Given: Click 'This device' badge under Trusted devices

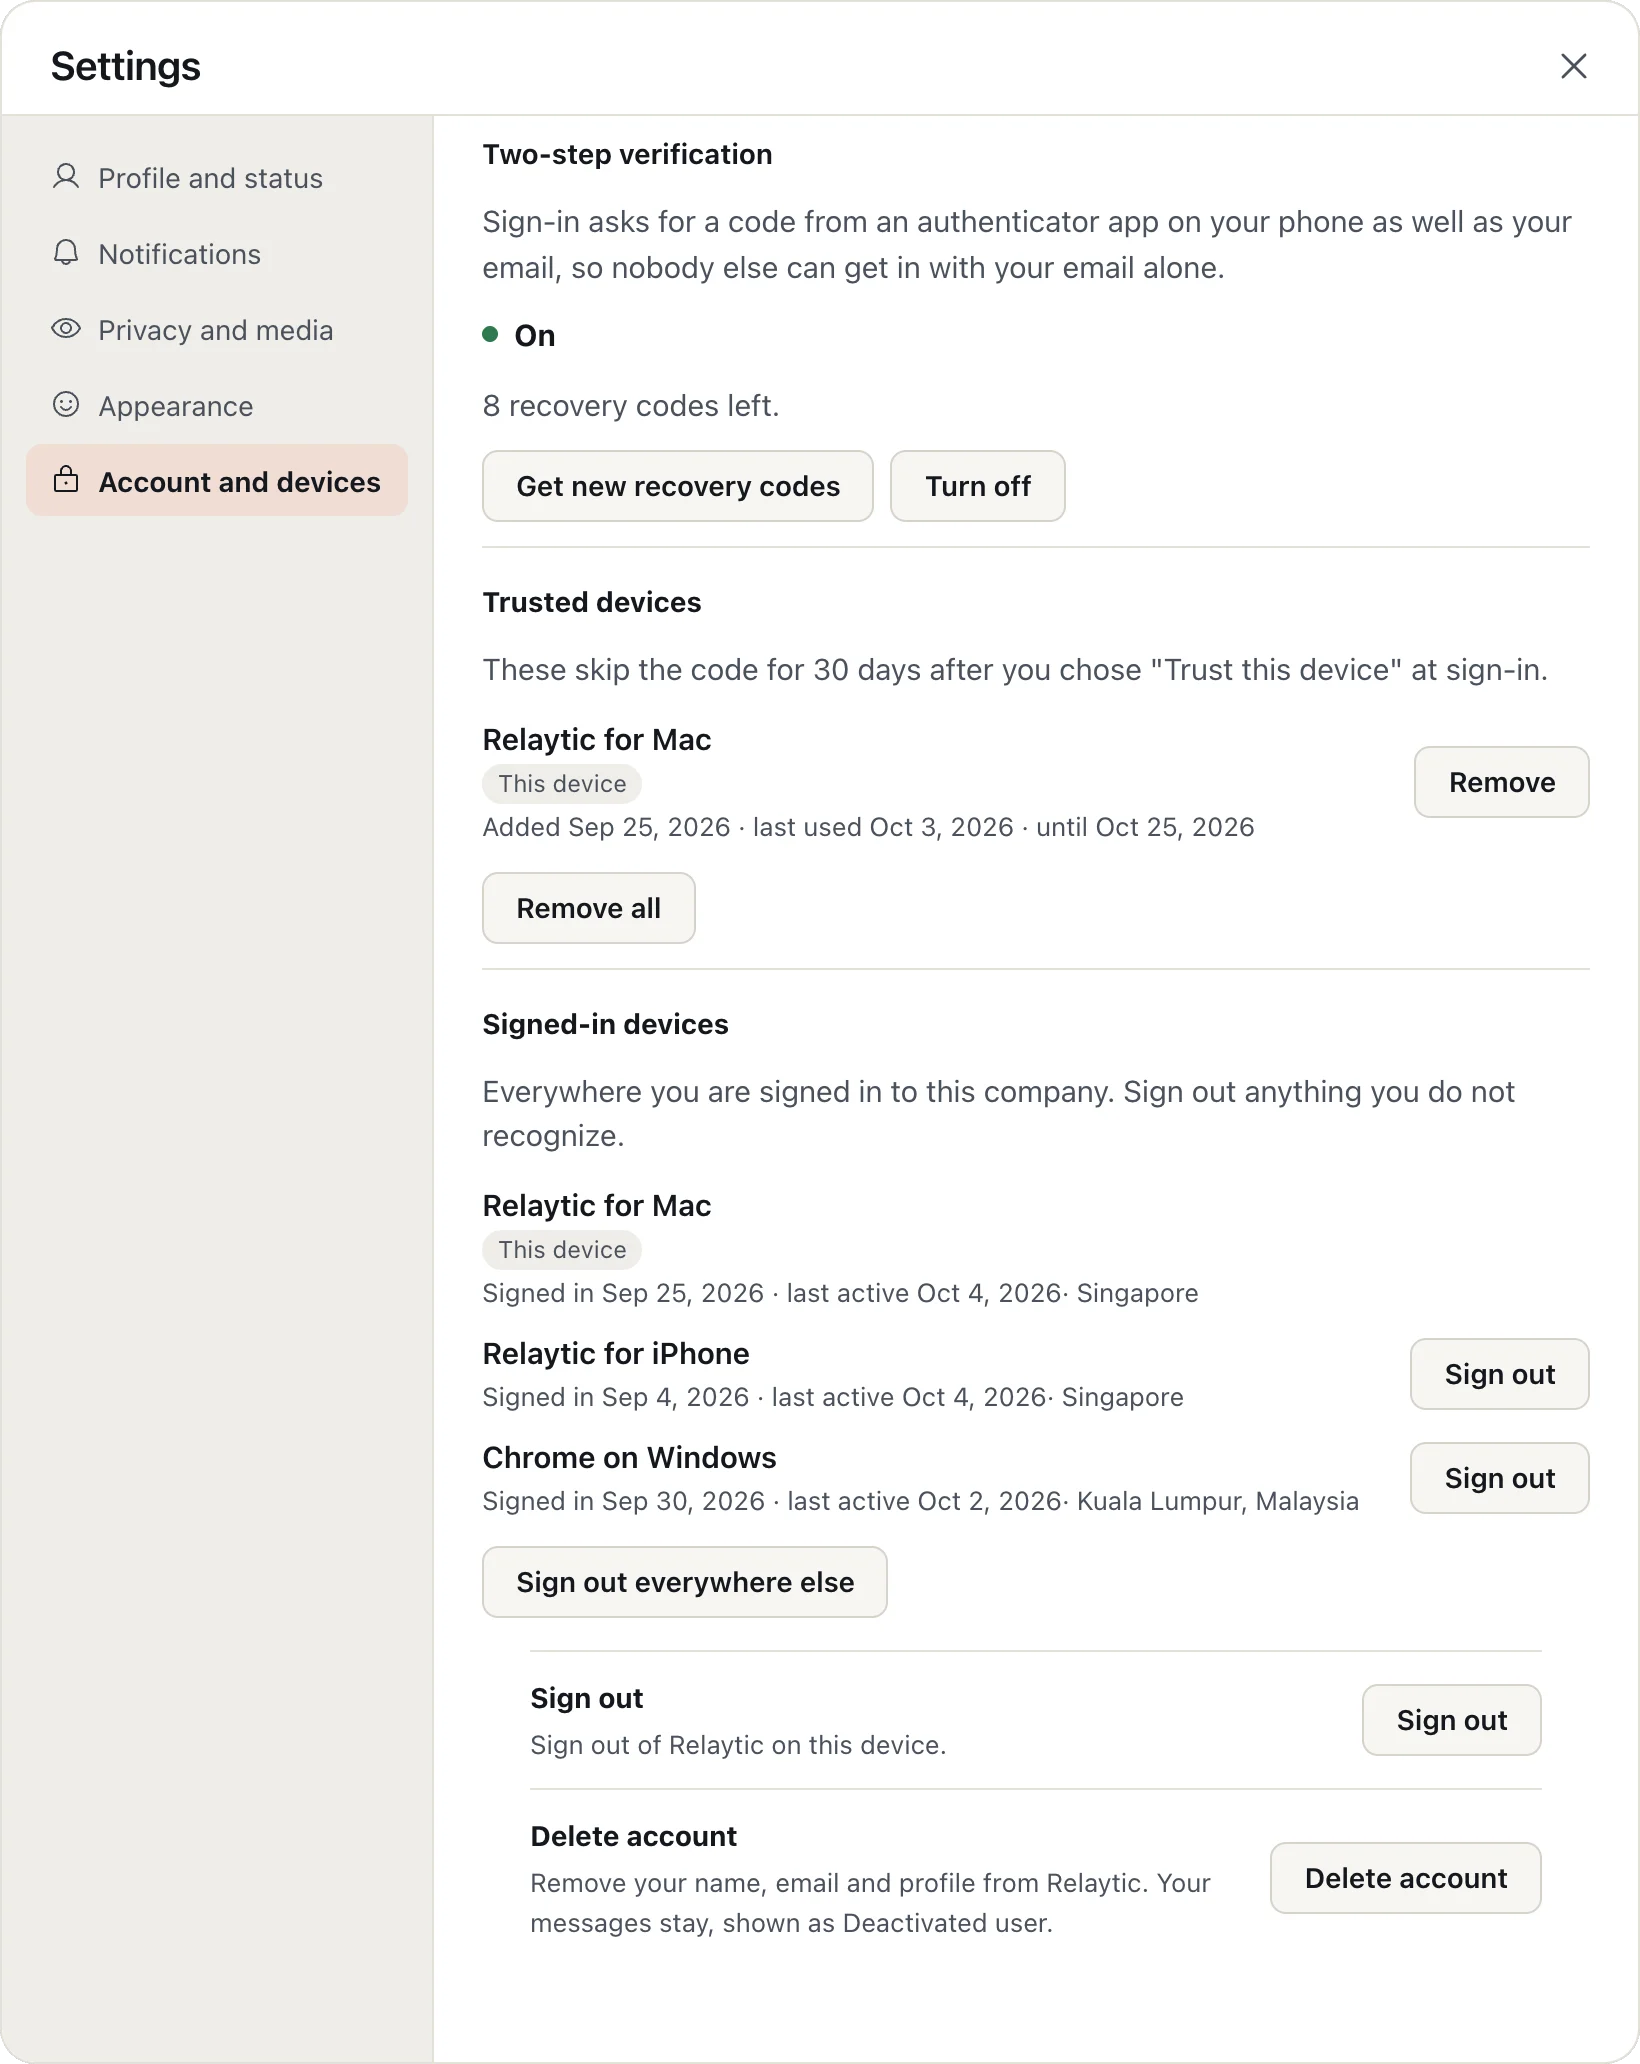Looking at the screenshot, I should [x=562, y=784].
